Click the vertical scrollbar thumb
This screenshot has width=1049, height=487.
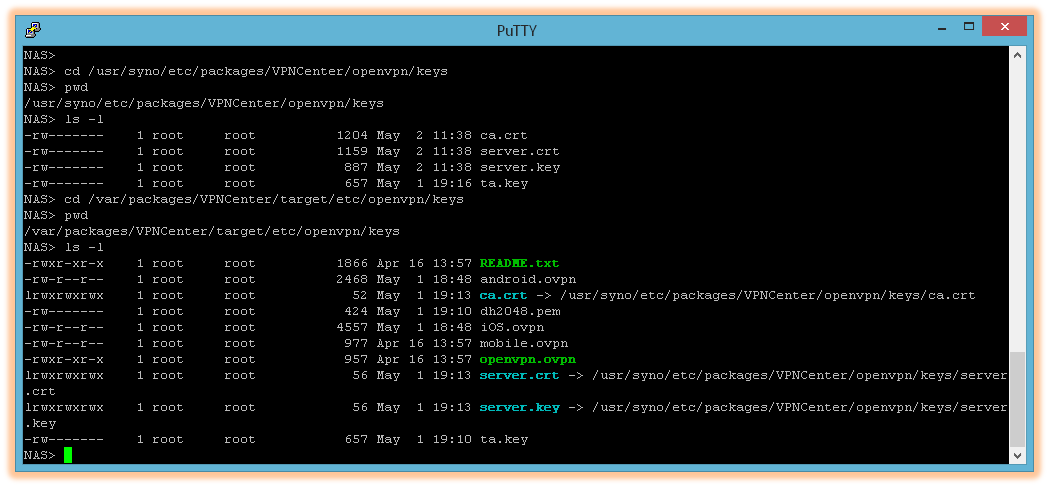click(x=1017, y=399)
